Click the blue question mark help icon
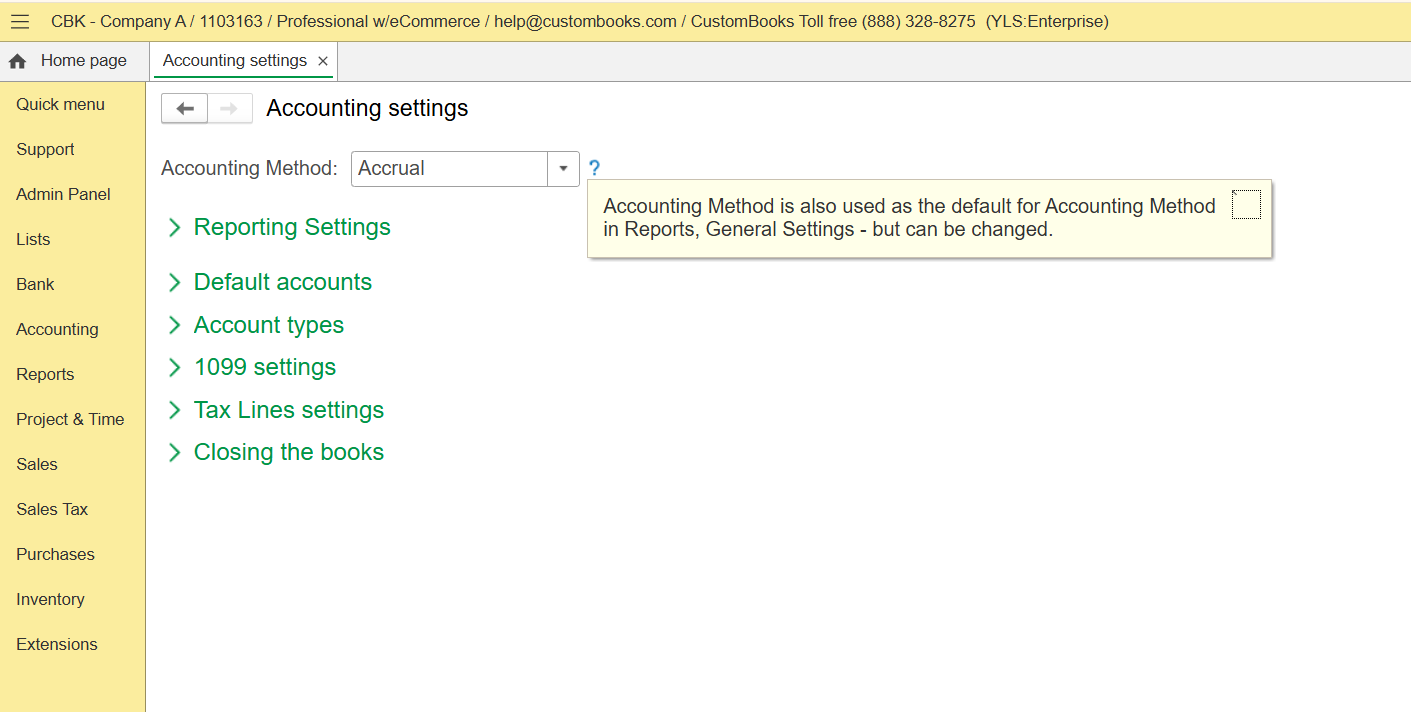1411x712 pixels. pos(594,169)
